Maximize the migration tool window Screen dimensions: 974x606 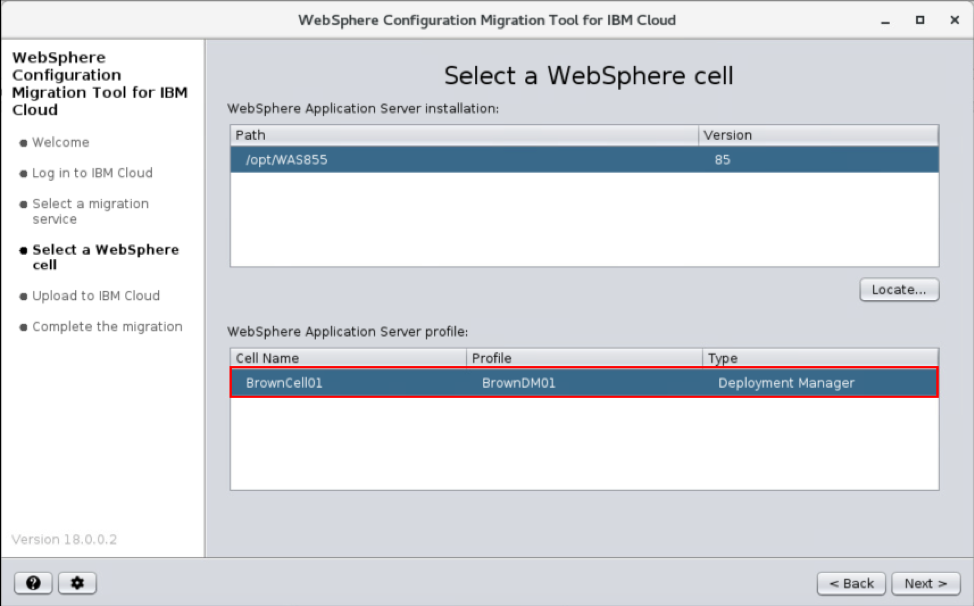(919, 20)
